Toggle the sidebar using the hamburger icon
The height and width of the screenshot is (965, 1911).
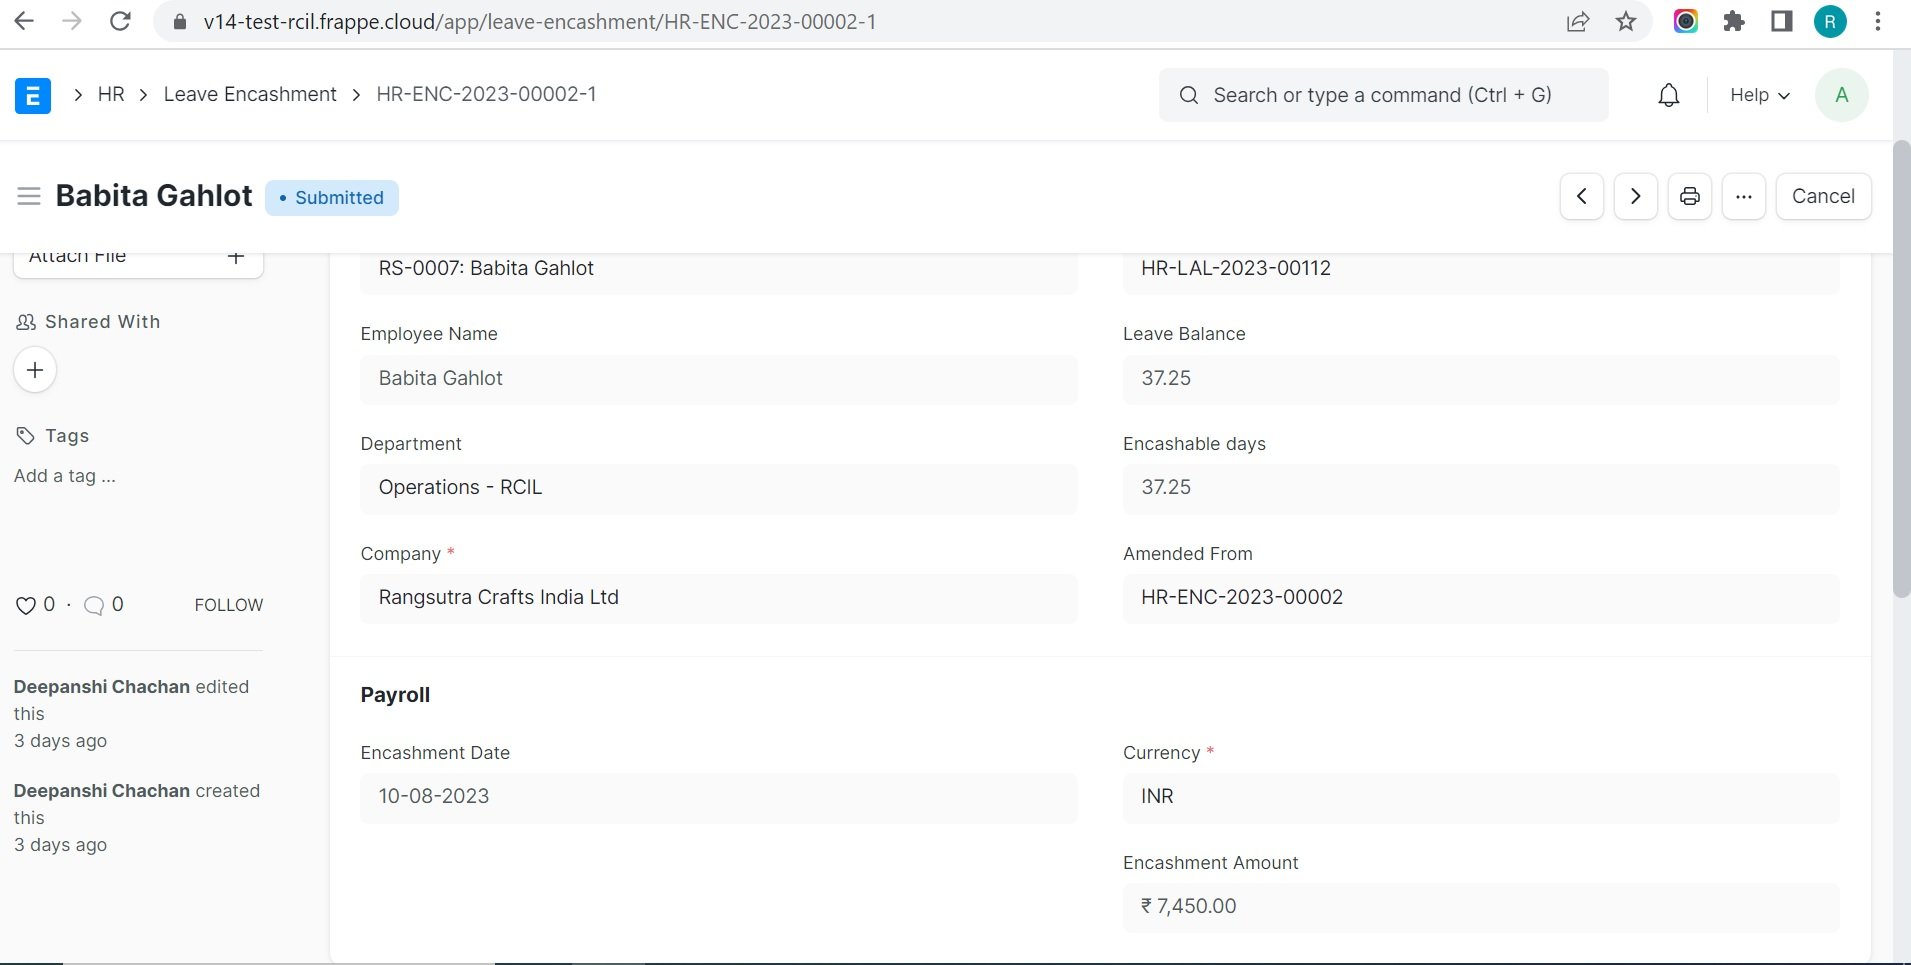pos(29,196)
